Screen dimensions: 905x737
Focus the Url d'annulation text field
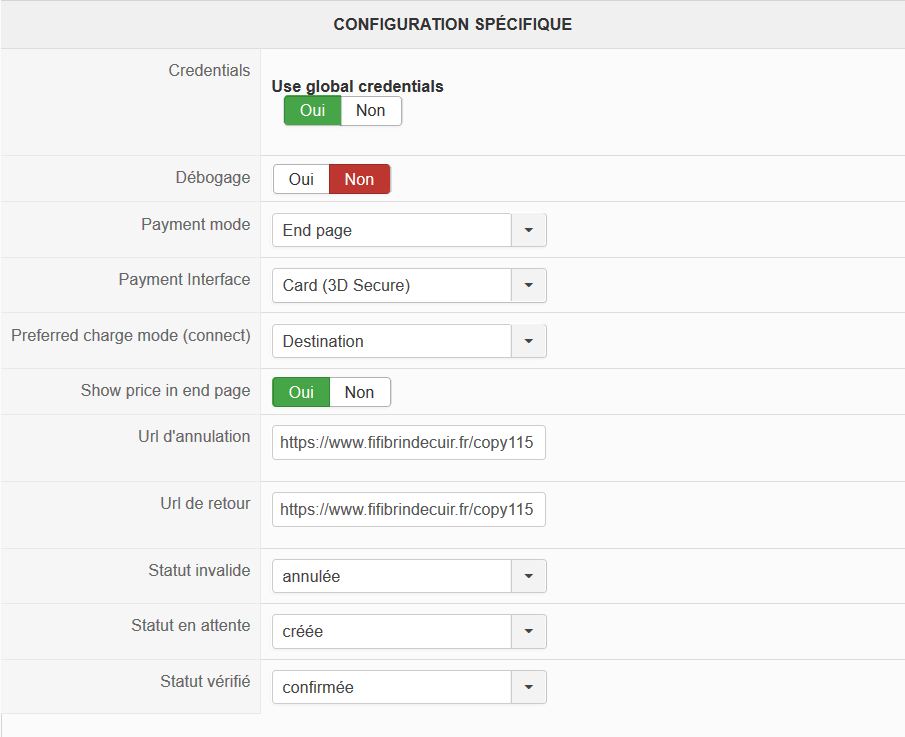(408, 442)
